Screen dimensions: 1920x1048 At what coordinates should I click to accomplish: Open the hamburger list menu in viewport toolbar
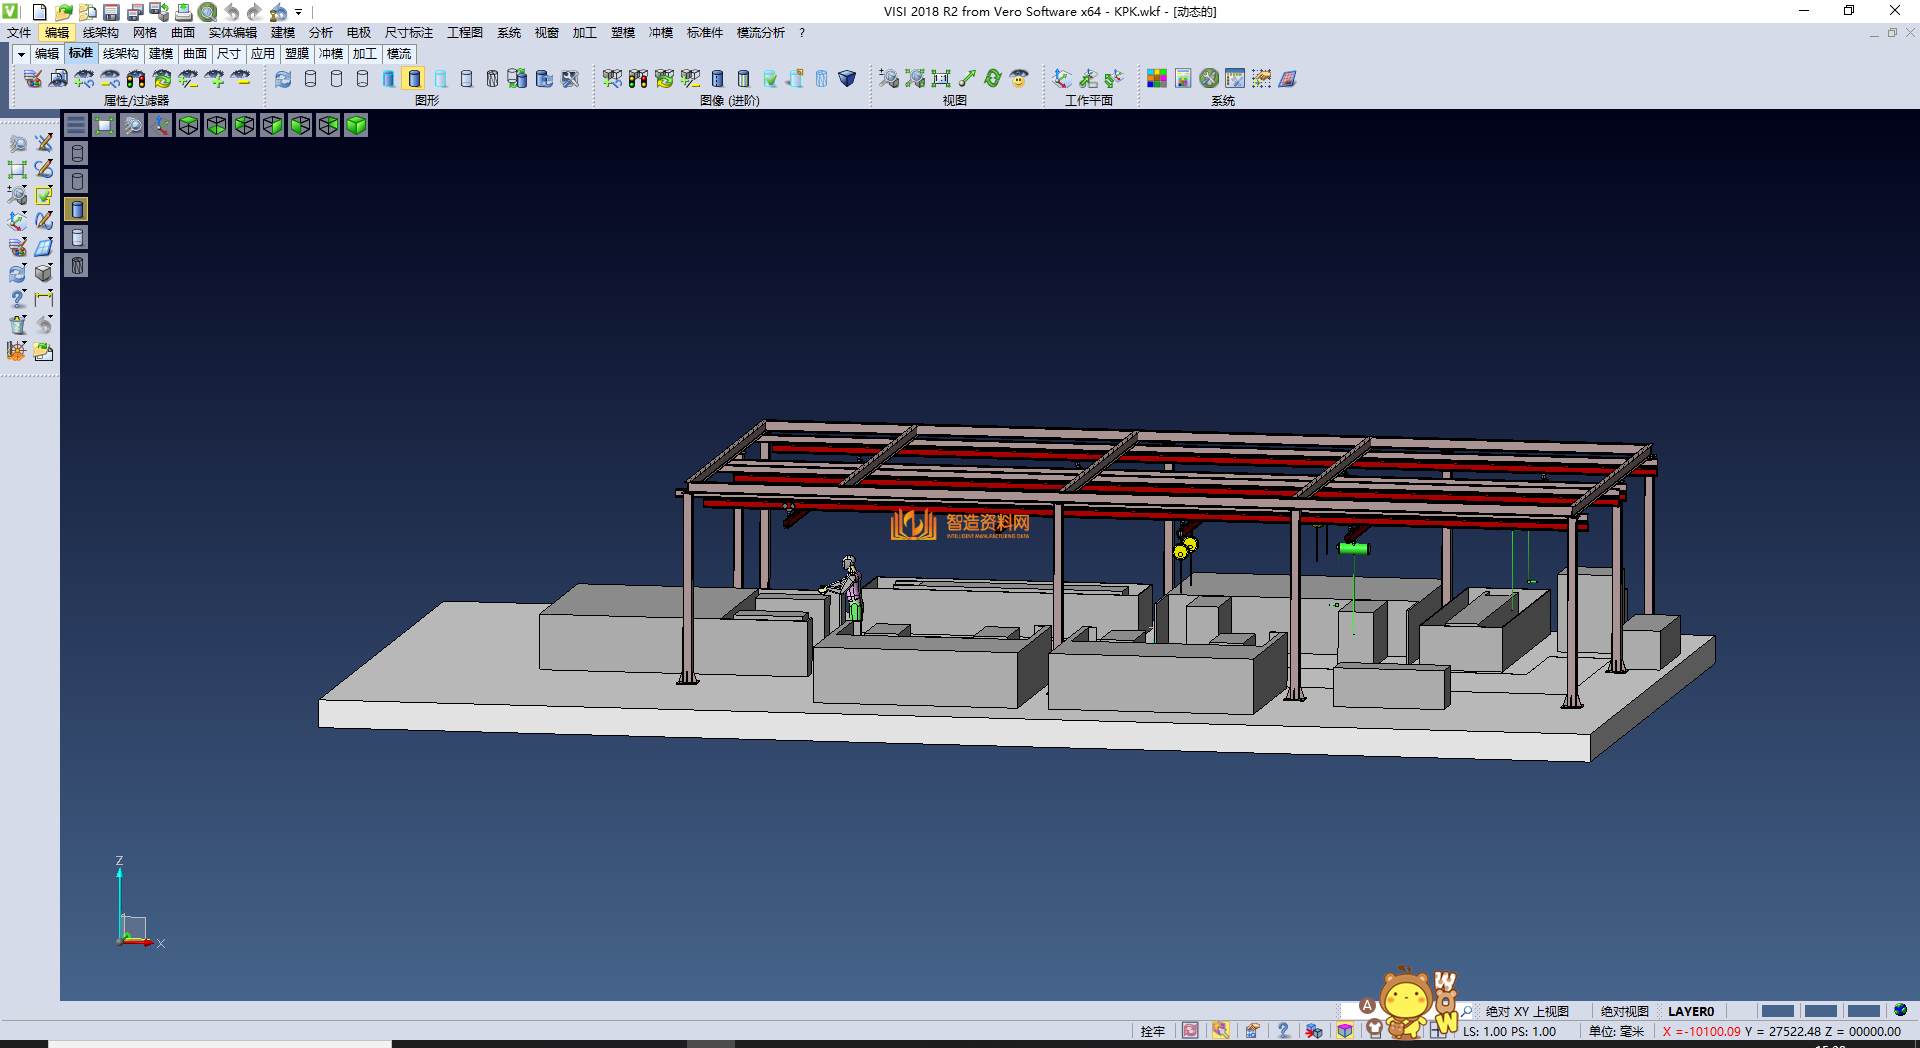76,125
